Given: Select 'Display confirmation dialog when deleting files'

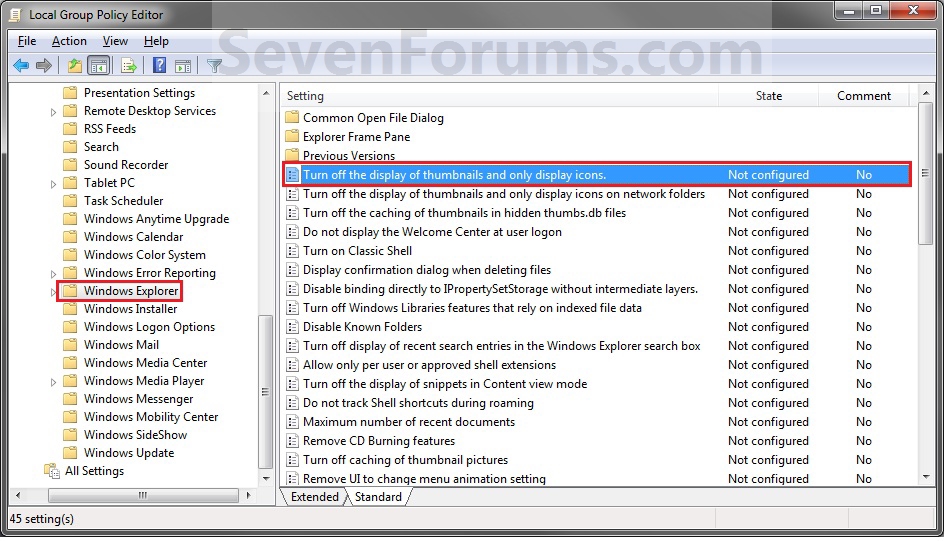Looking at the screenshot, I should (427, 270).
